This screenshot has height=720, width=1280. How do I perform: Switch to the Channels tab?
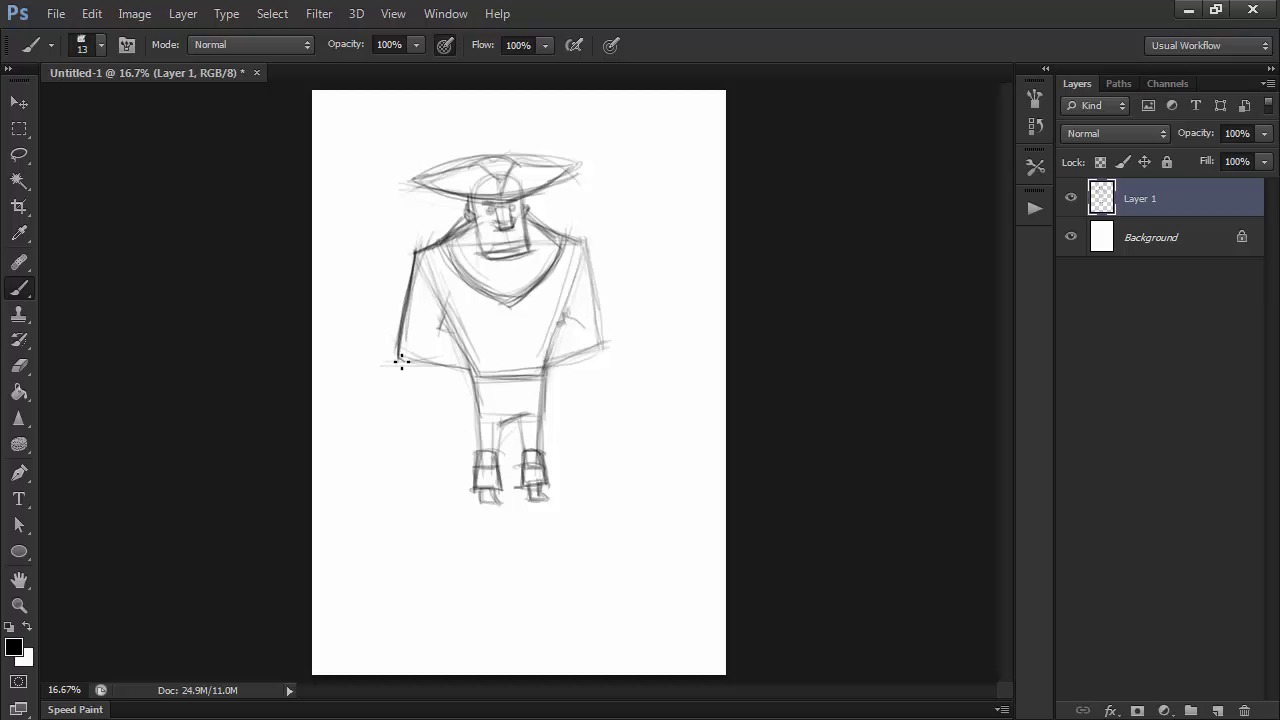[x=1167, y=84]
